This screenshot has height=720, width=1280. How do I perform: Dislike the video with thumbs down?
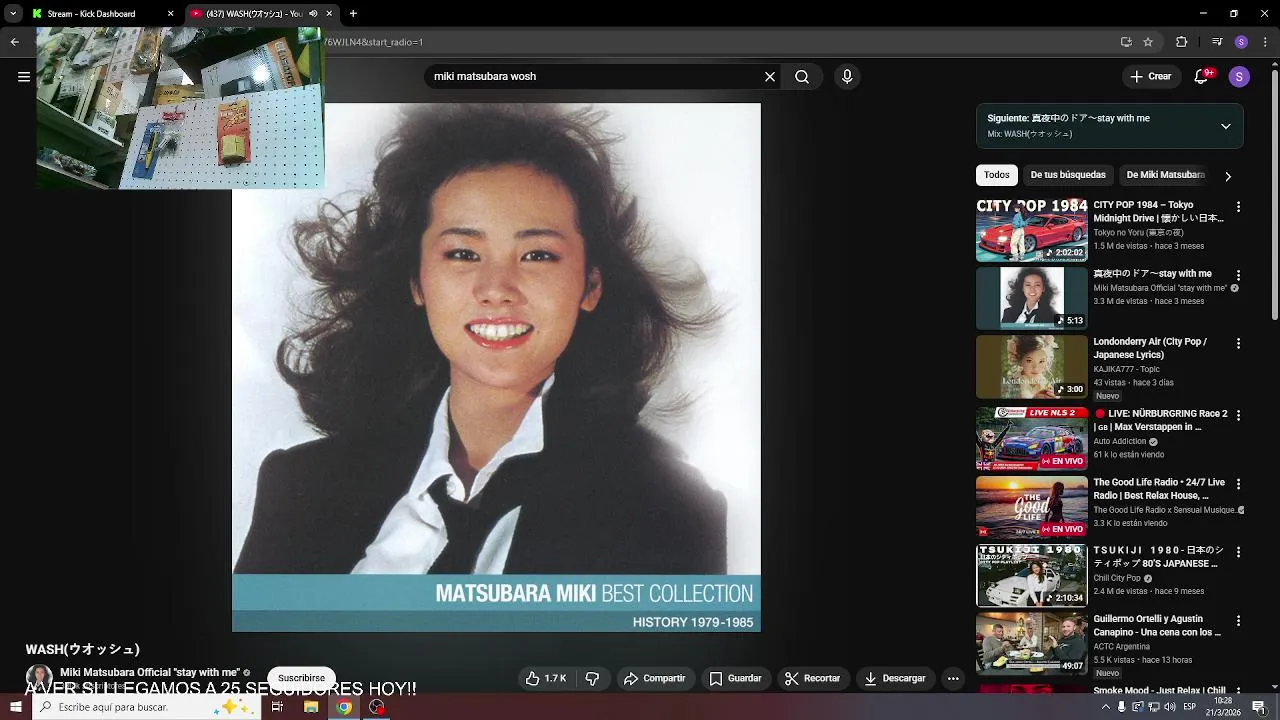[x=592, y=678]
